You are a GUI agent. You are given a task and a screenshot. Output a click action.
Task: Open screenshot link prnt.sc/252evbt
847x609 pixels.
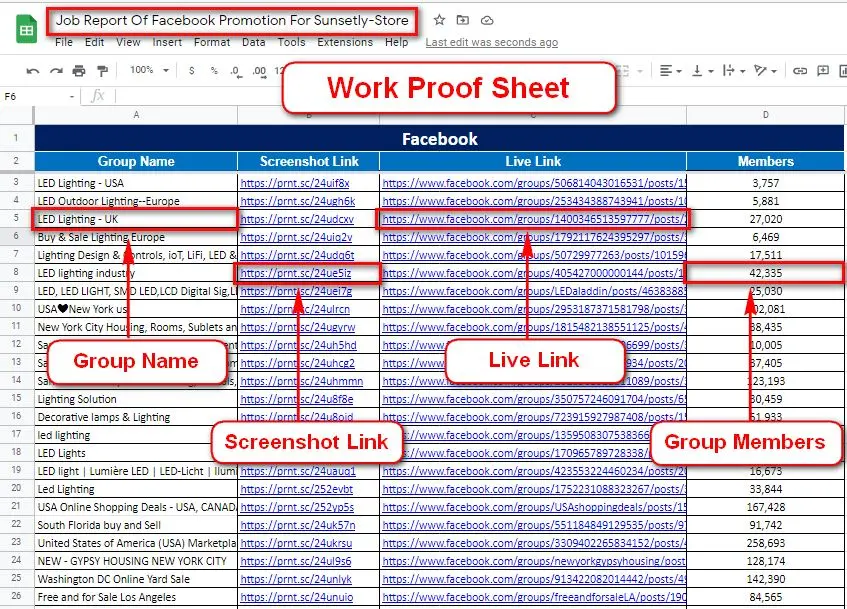[297, 489]
